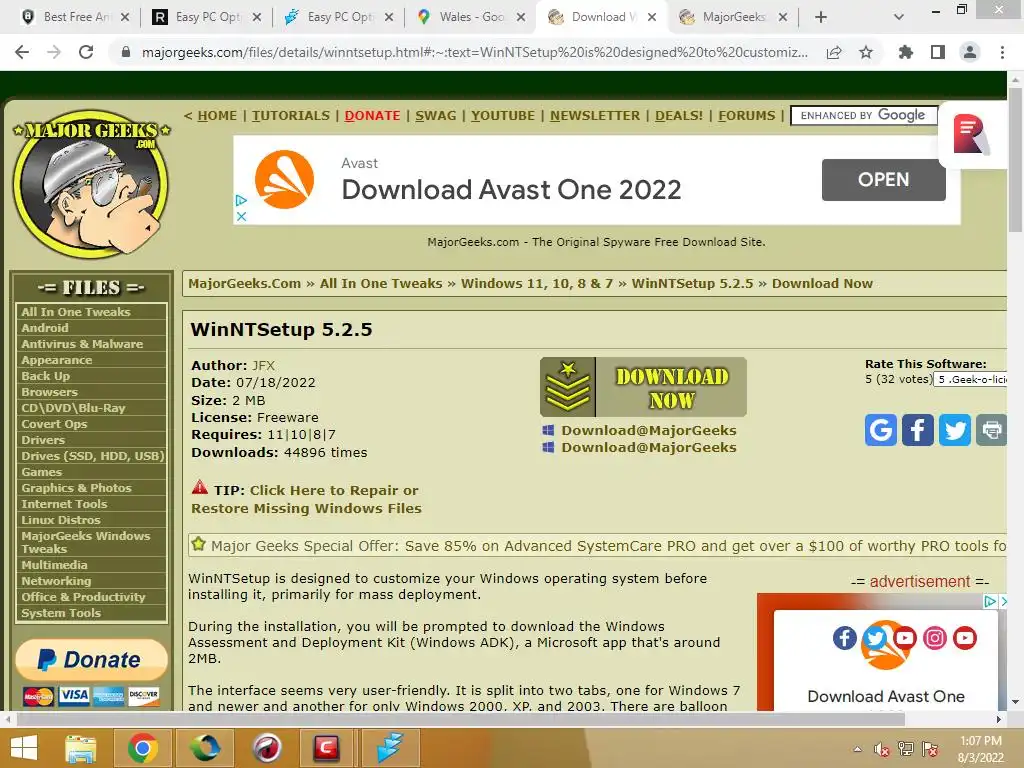Viewport: 1024px width, 768px height.
Task: Open the HOME navigation link
Action: click(x=217, y=116)
